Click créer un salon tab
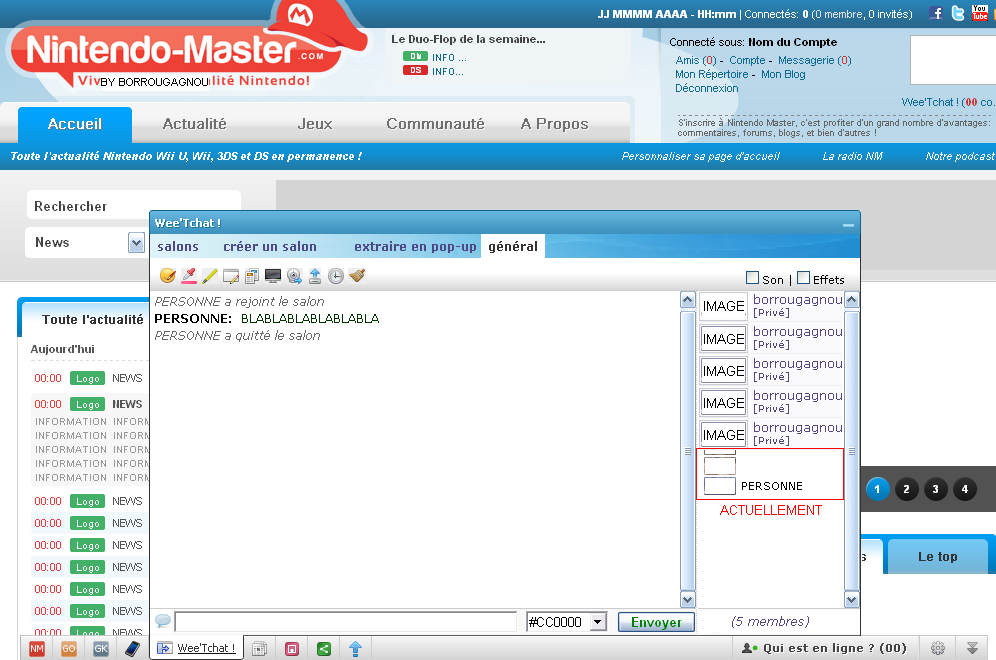The image size is (996, 660). (x=270, y=246)
